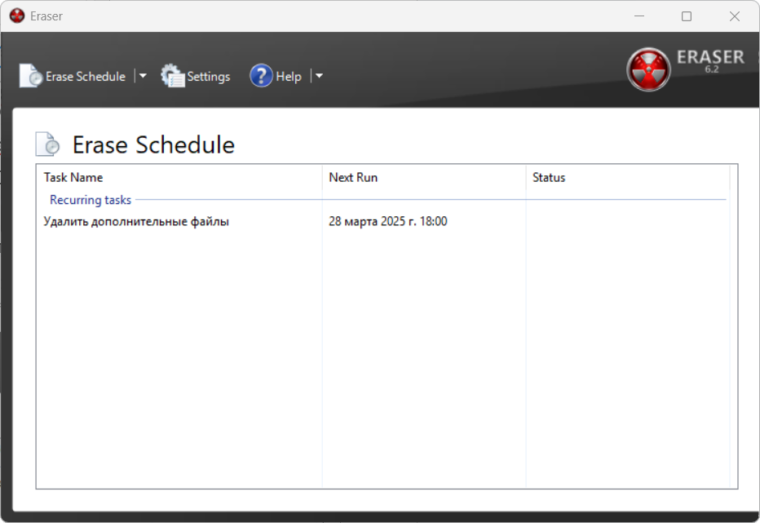760x523 pixels.
Task: Sort by the Next Run column header
Action: [353, 178]
